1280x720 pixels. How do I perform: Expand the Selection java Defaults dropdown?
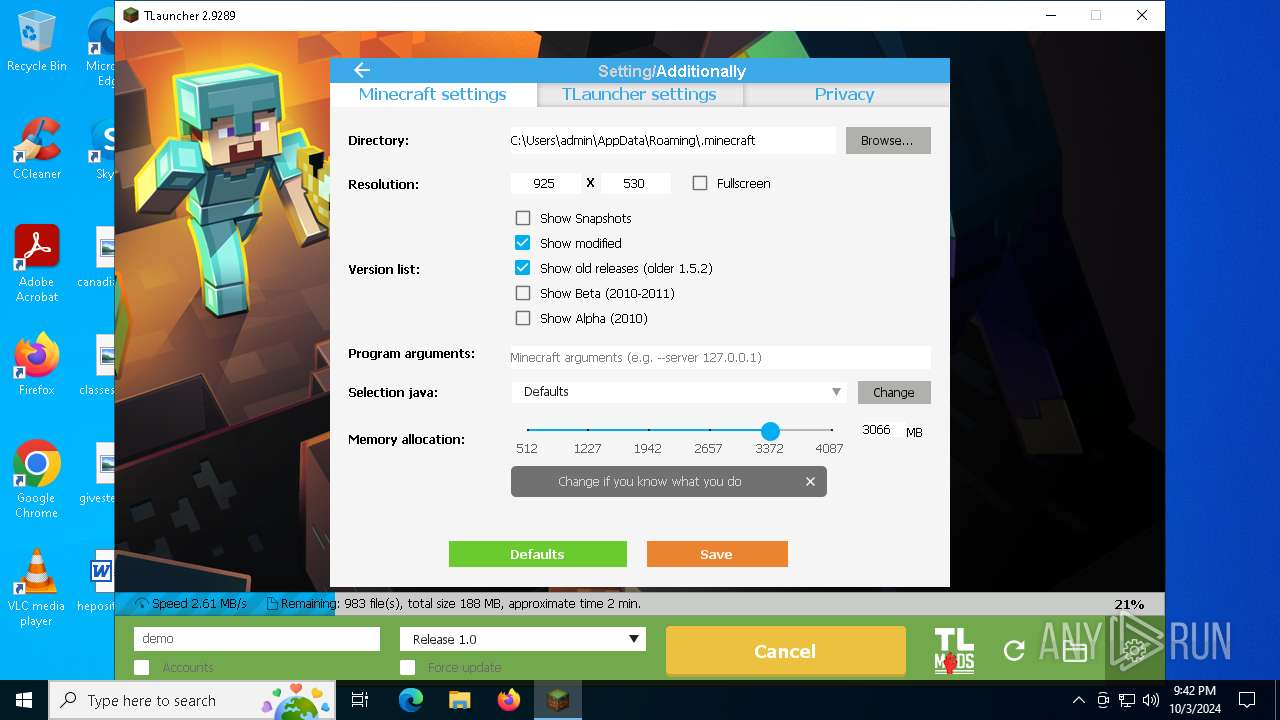point(679,392)
